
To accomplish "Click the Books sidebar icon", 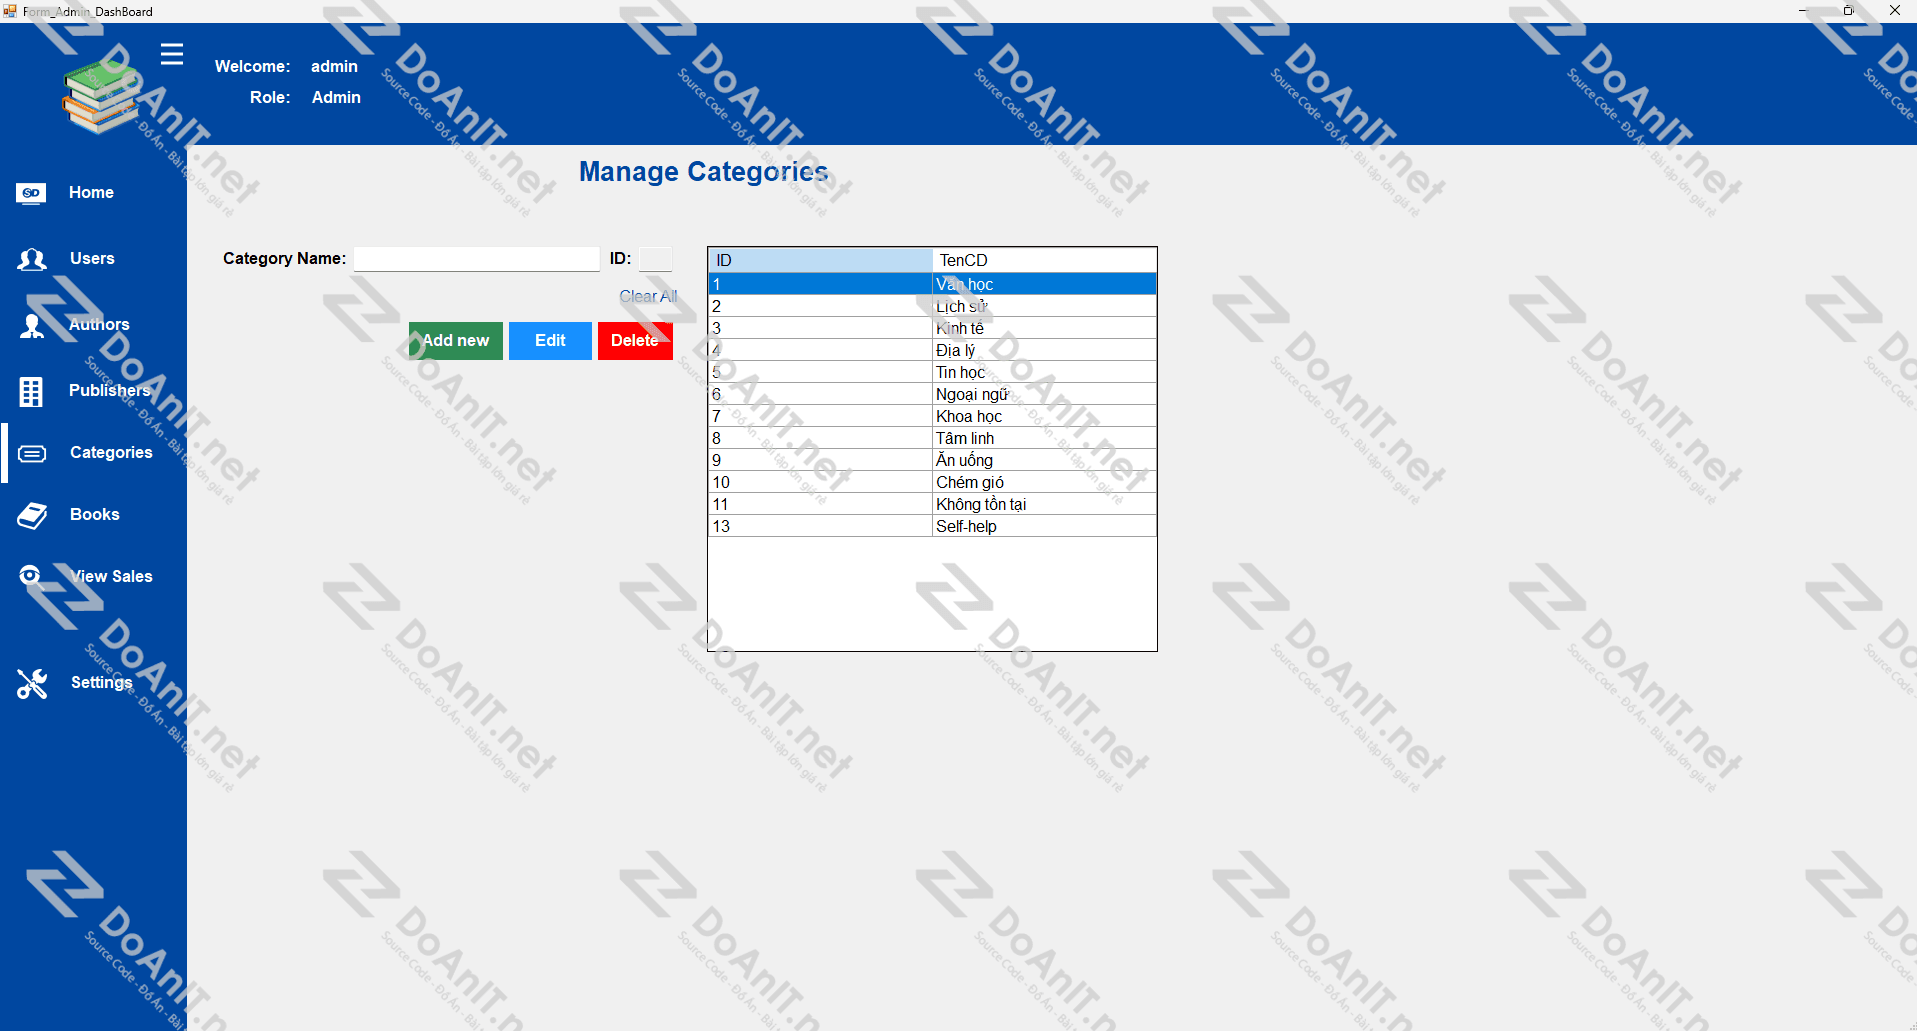I will click(32, 516).
